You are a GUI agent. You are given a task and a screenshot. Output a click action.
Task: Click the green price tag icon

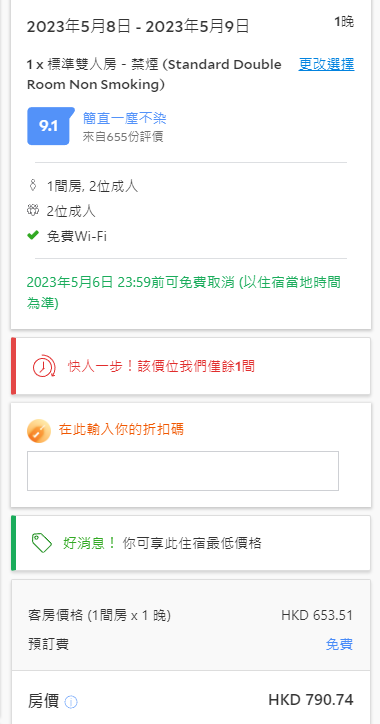pos(42,543)
